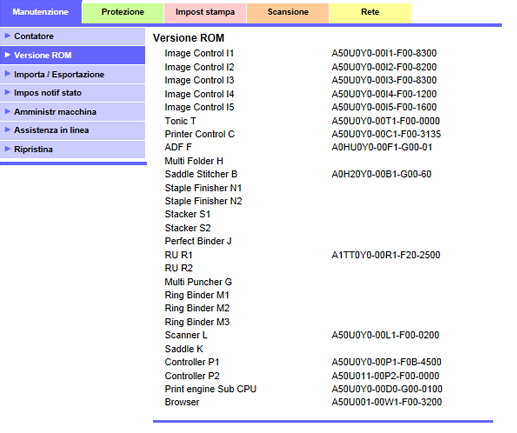517x433 pixels.
Task: Click the arrow icon beside Contatore
Action: click(7, 36)
